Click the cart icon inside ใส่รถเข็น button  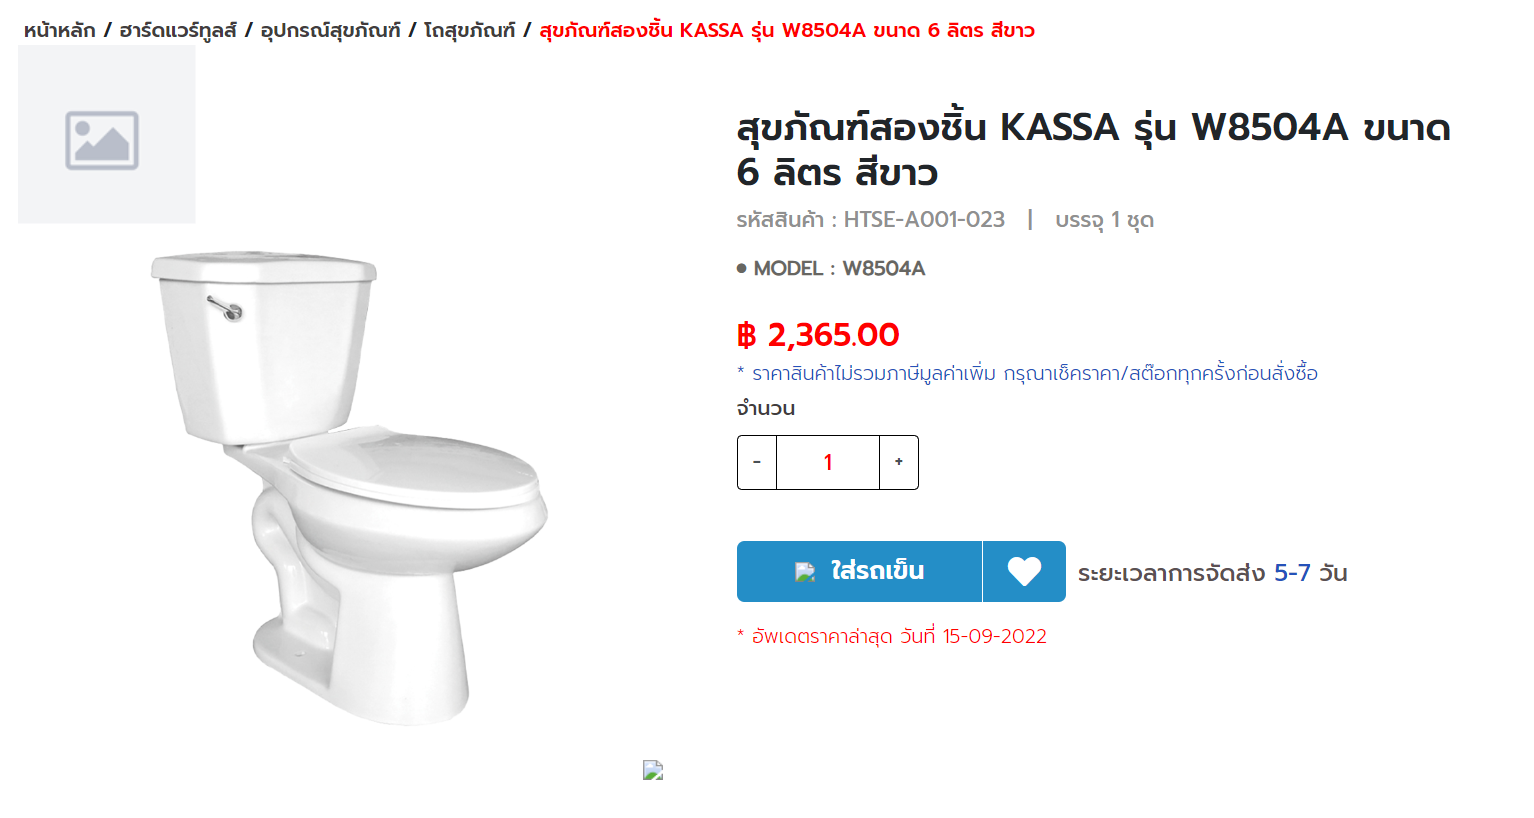point(805,571)
